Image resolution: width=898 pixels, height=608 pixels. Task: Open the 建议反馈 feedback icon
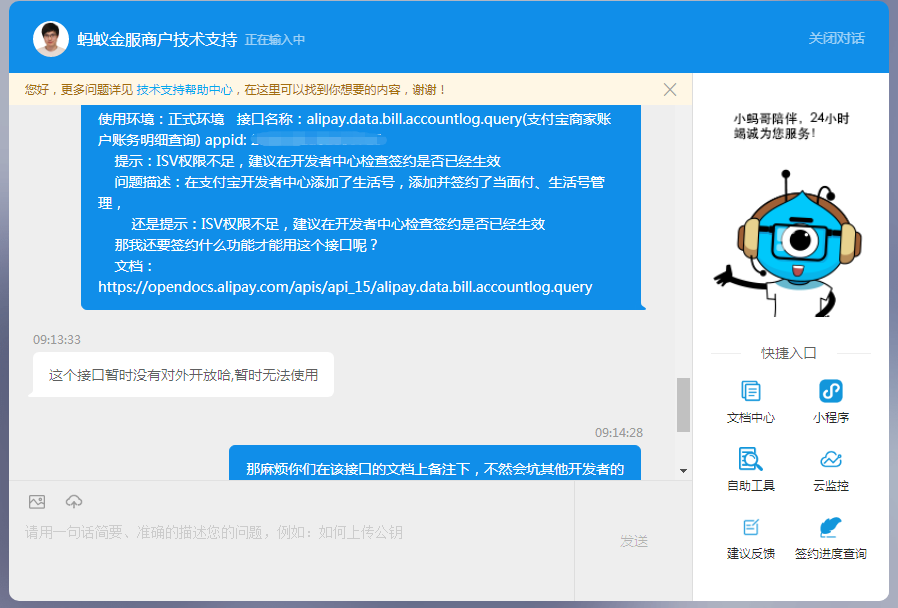pyautogui.click(x=750, y=527)
